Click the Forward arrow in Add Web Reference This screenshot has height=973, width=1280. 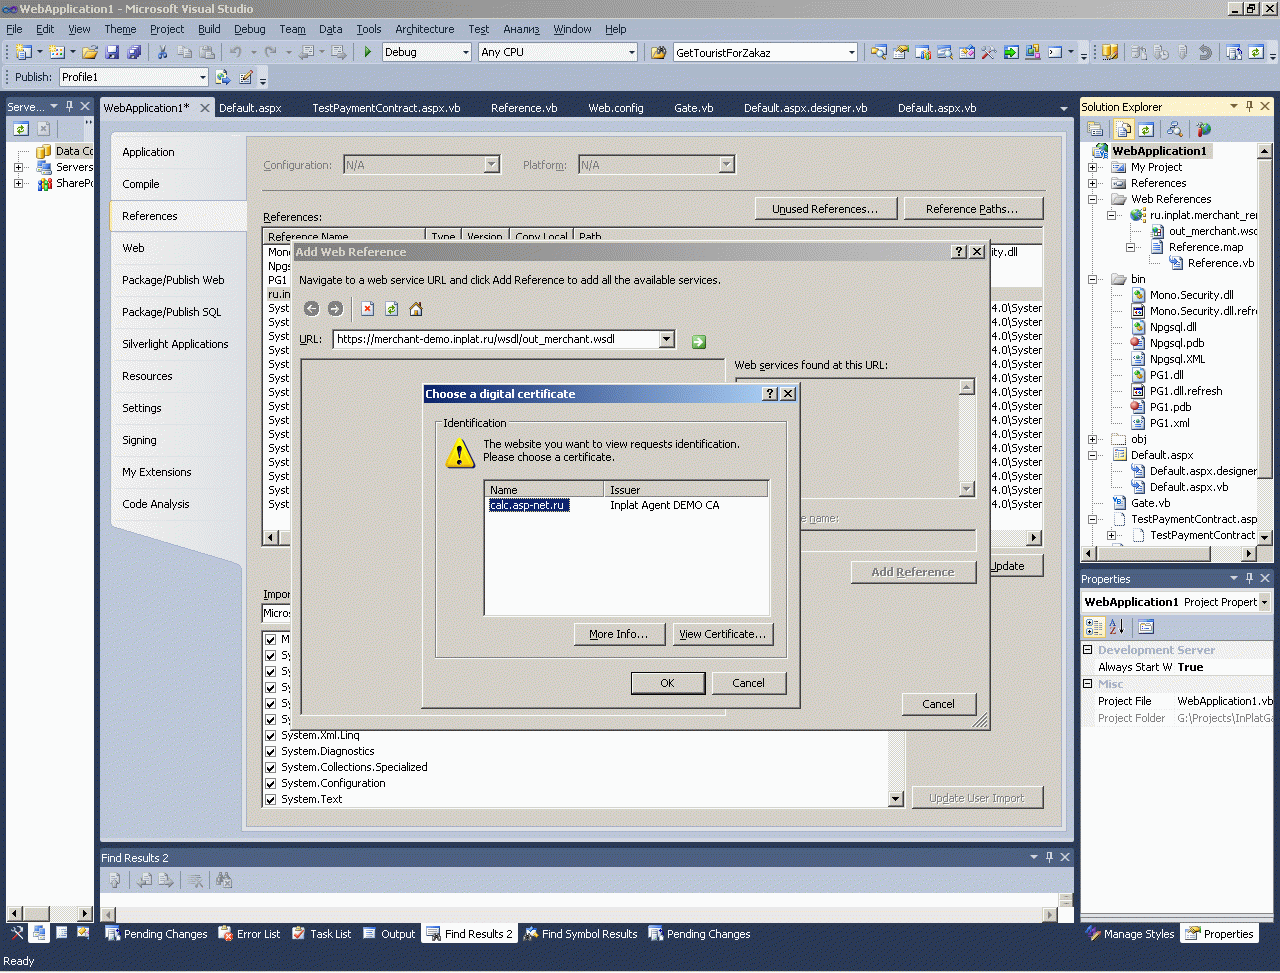[335, 309]
